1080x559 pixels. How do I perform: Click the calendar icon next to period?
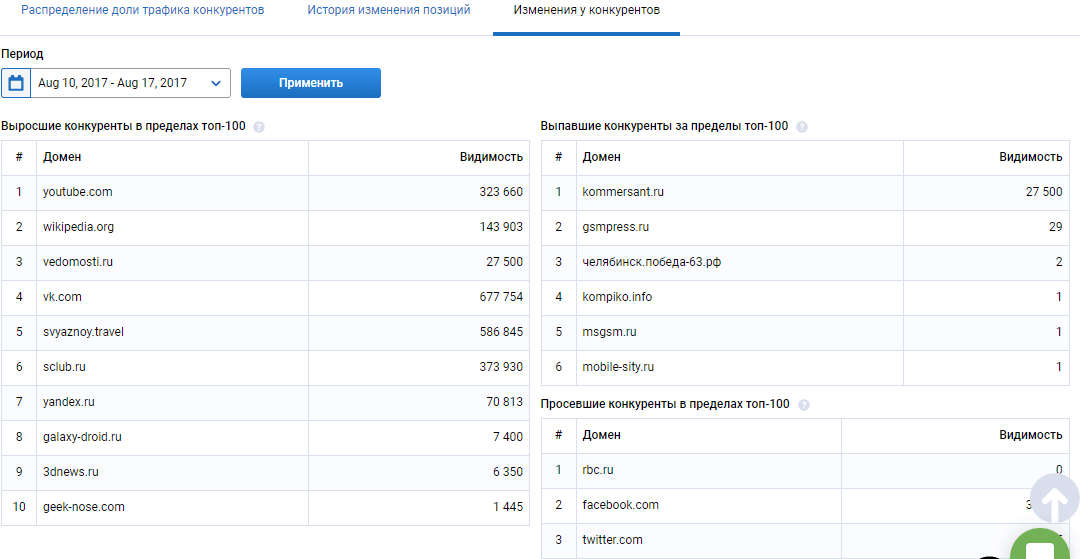16,83
